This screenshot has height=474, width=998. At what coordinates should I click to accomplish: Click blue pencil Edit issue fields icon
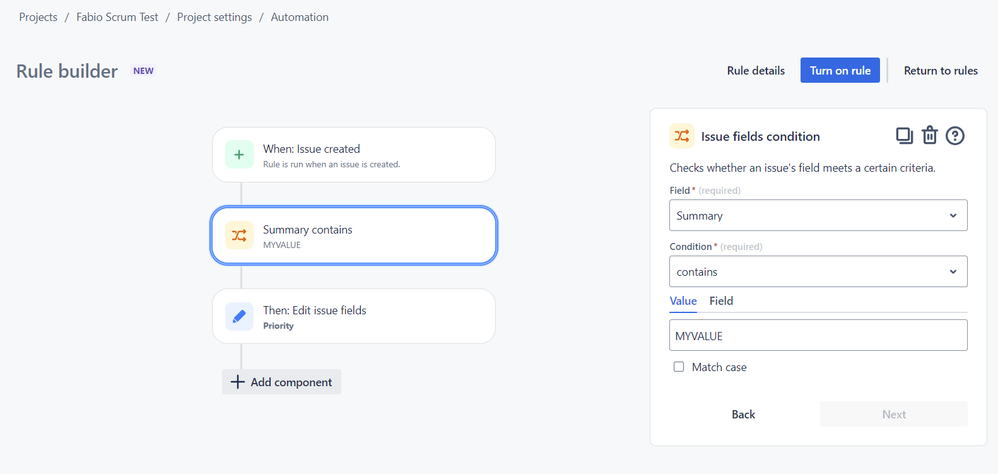pos(239,316)
